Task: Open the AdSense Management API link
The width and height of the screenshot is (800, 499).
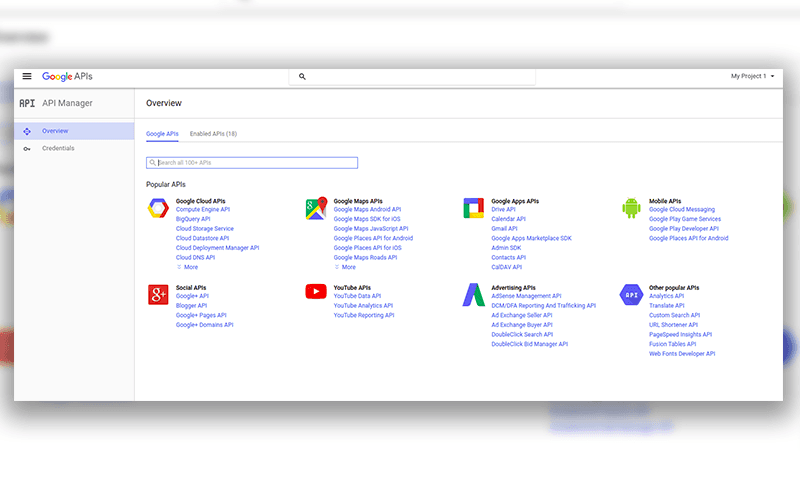Action: 526,296
